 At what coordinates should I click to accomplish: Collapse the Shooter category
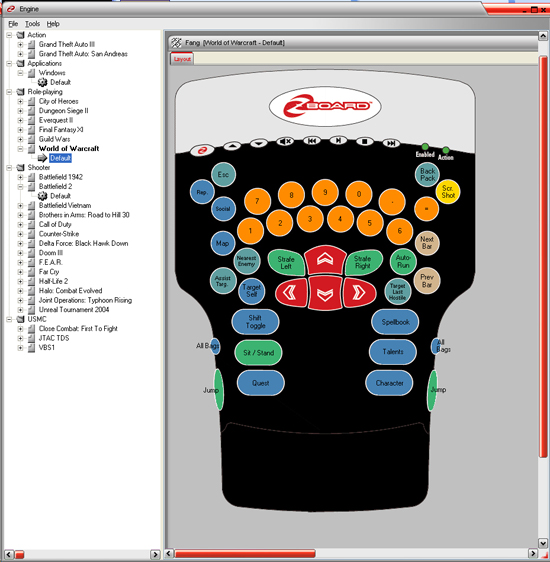click(9, 167)
